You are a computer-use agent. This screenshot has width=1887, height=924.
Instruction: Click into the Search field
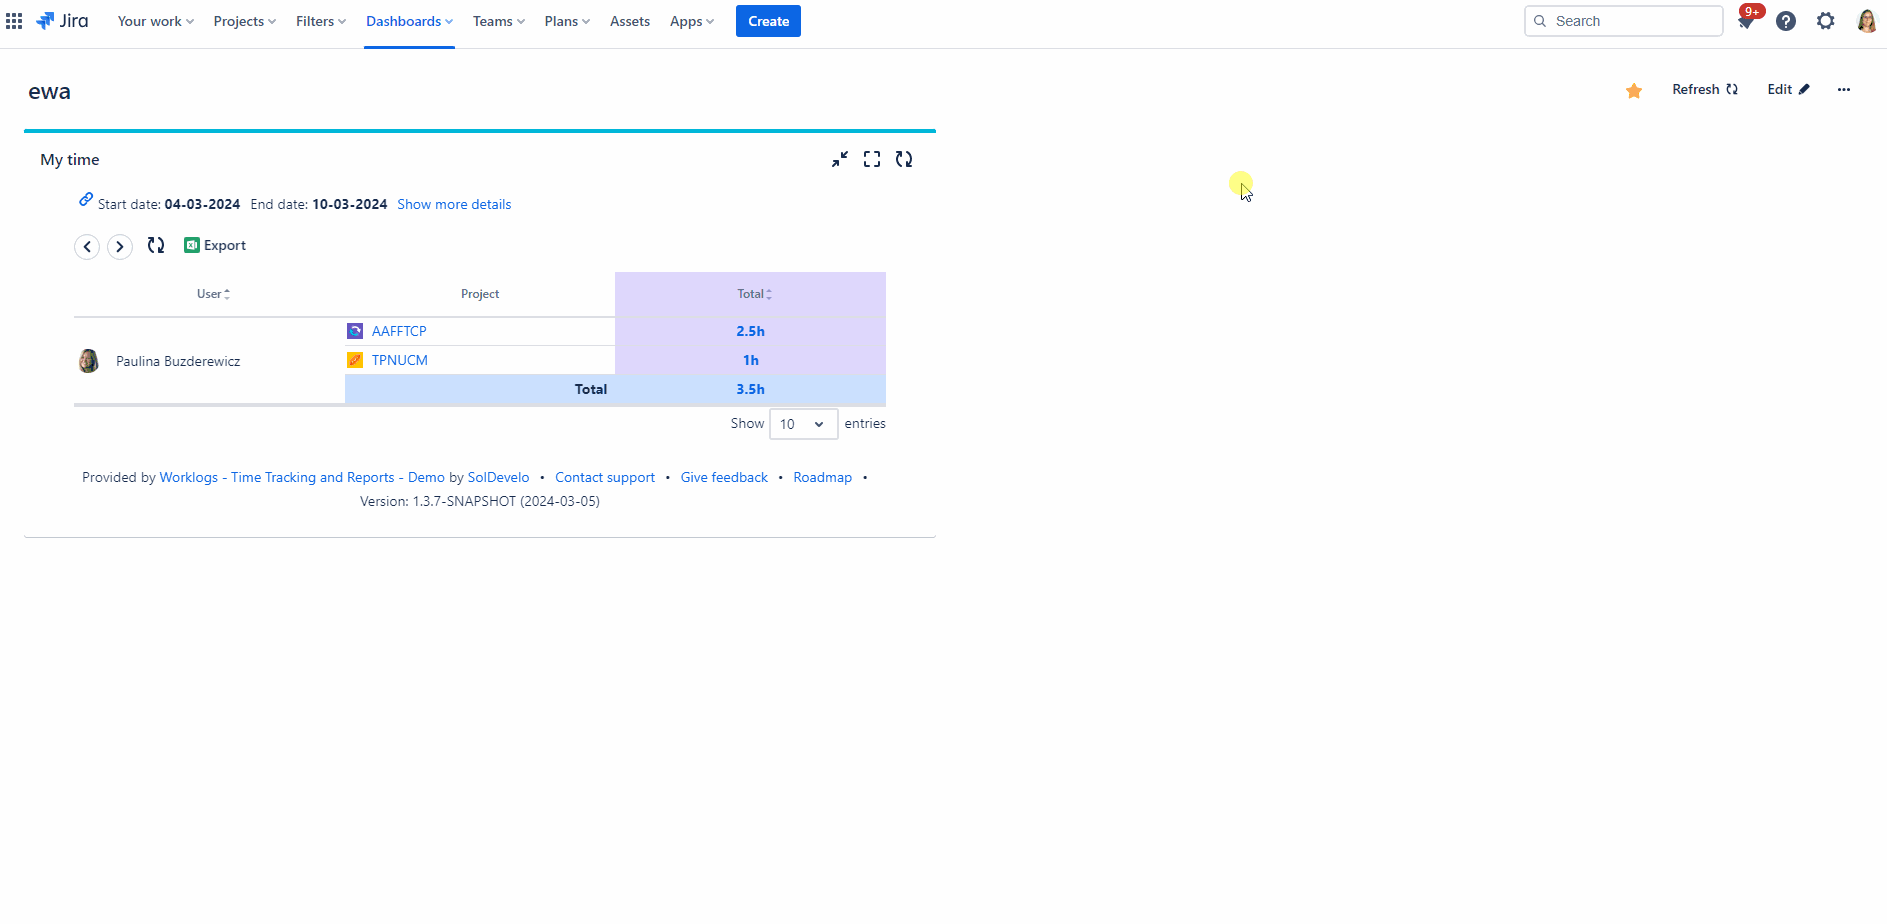coord(1623,20)
